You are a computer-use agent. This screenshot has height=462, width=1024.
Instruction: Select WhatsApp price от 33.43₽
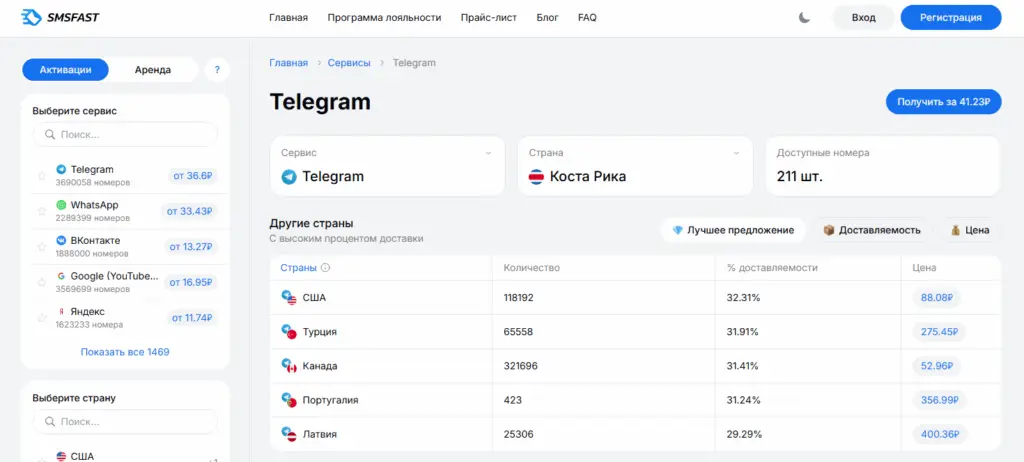[189, 211]
